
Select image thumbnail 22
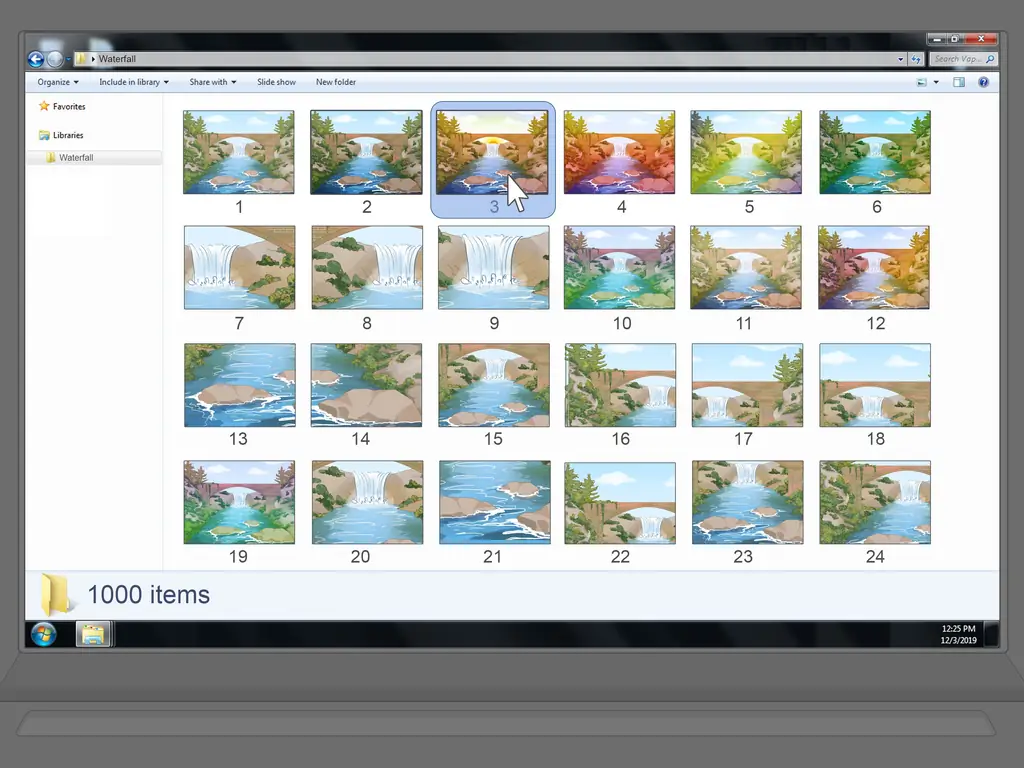coord(620,503)
